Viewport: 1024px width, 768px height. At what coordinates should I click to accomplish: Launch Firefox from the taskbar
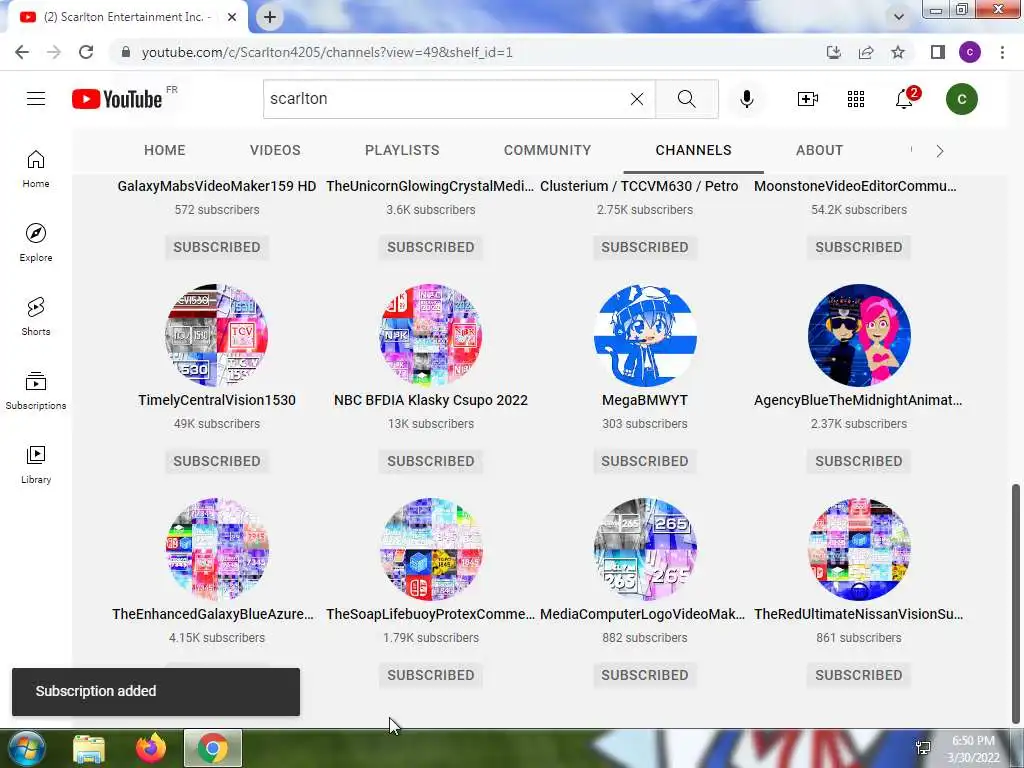click(x=151, y=748)
